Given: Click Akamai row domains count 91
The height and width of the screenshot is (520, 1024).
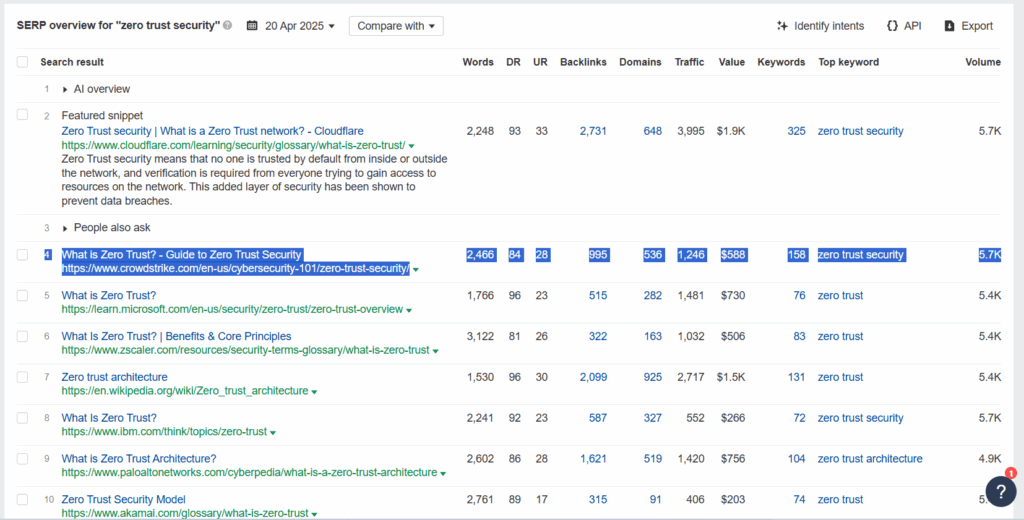Looking at the screenshot, I should coord(655,499).
